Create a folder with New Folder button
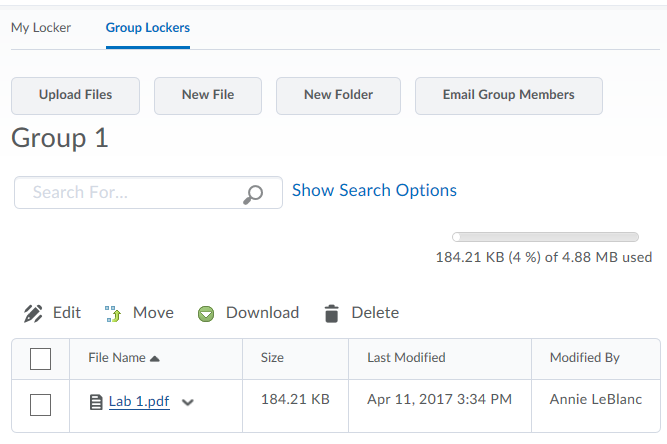667x444 pixels. (338, 95)
